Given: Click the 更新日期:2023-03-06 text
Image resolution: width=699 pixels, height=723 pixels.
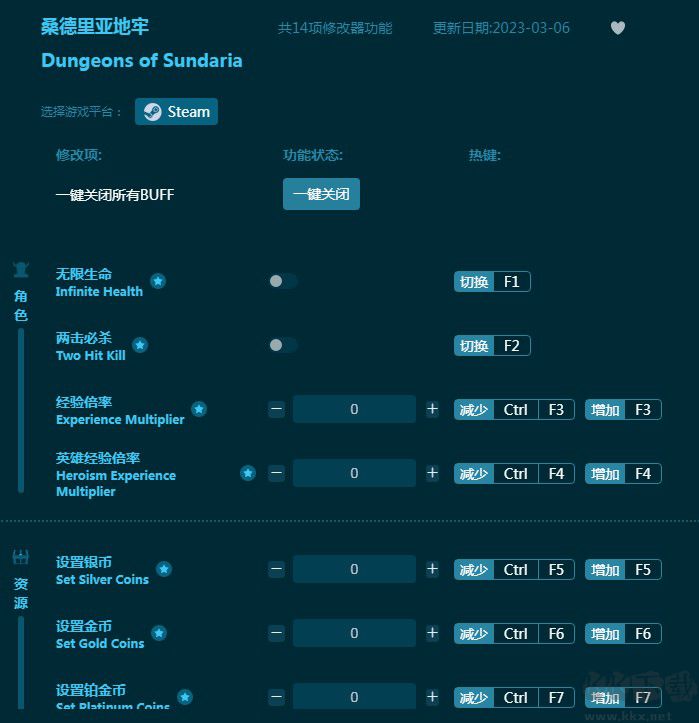Looking at the screenshot, I should pyautogui.click(x=501, y=28).
